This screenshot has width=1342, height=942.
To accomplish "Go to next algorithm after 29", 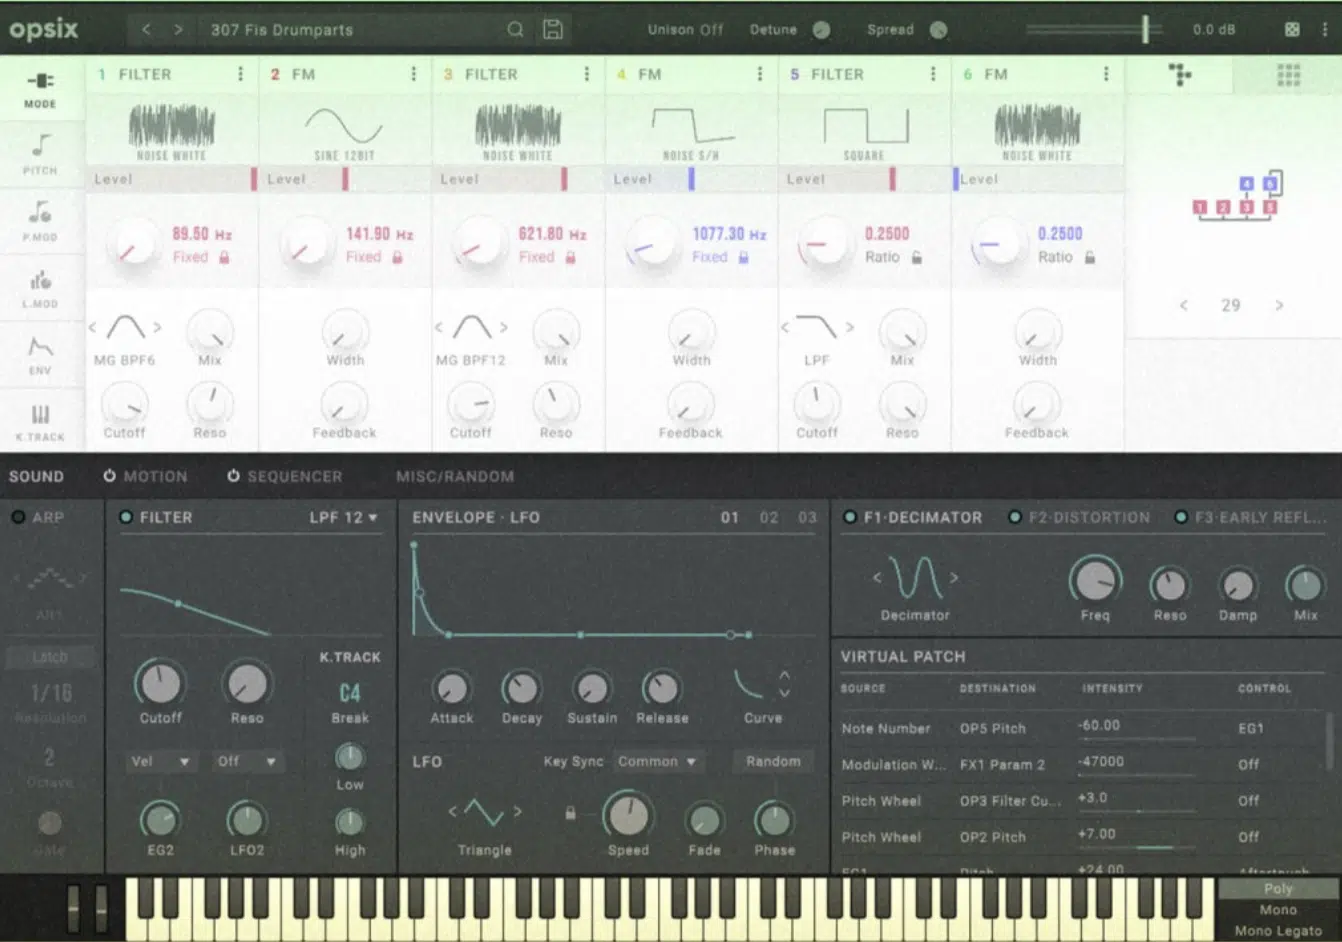I will (1279, 305).
